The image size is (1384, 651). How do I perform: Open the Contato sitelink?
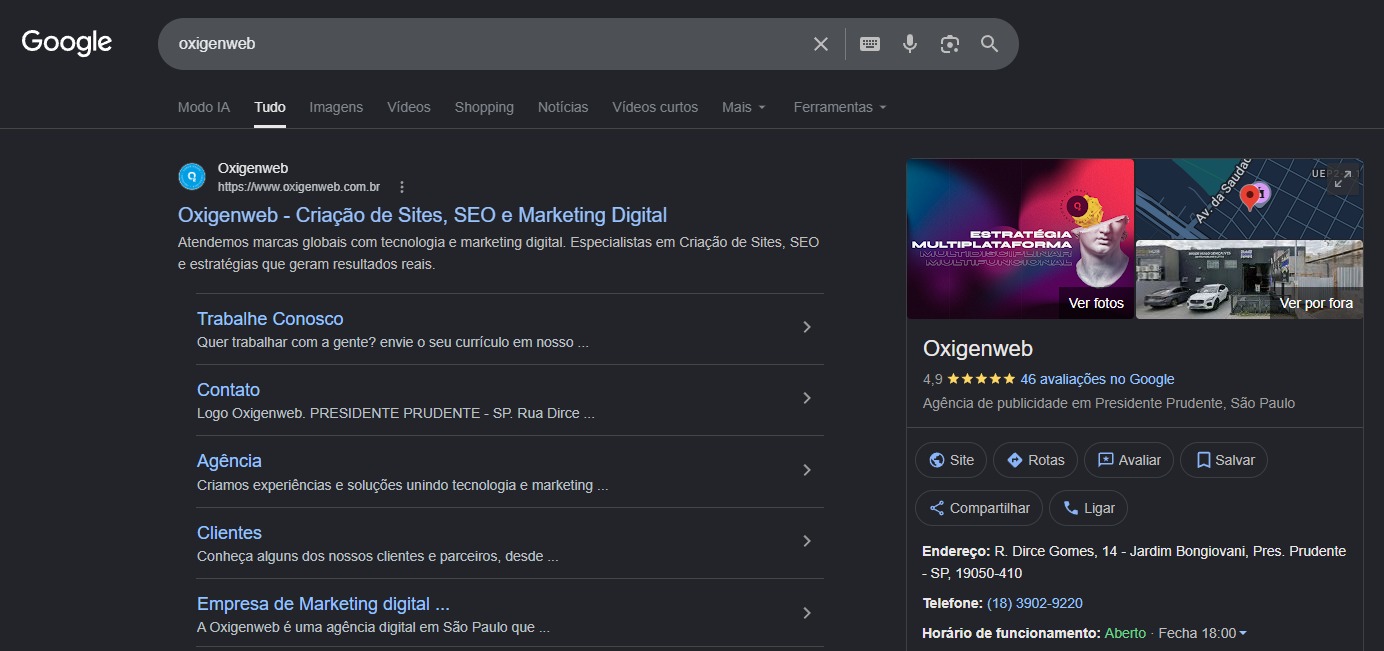tap(228, 390)
